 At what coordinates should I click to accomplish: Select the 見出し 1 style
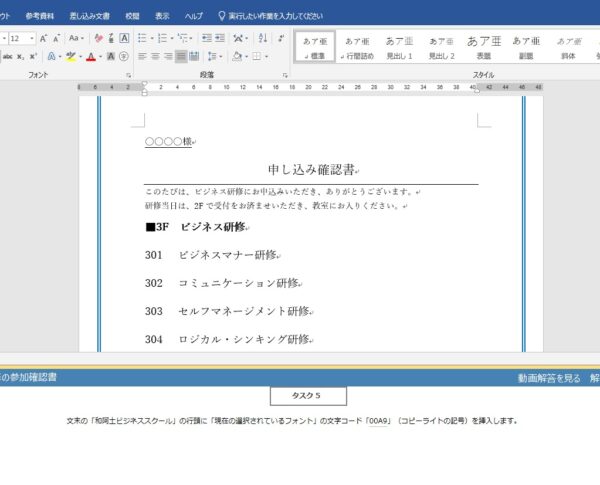pos(399,47)
